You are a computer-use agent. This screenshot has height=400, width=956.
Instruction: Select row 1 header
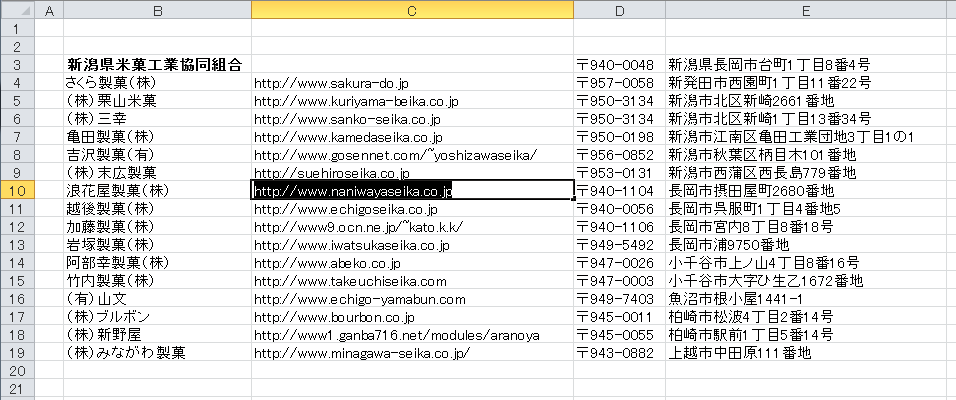pos(17,28)
